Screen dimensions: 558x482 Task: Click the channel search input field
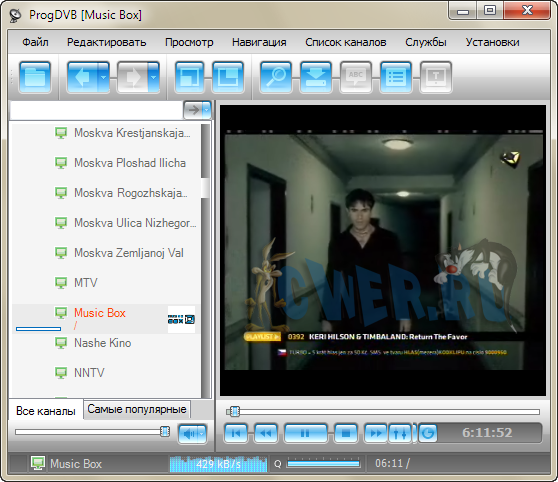[96, 110]
